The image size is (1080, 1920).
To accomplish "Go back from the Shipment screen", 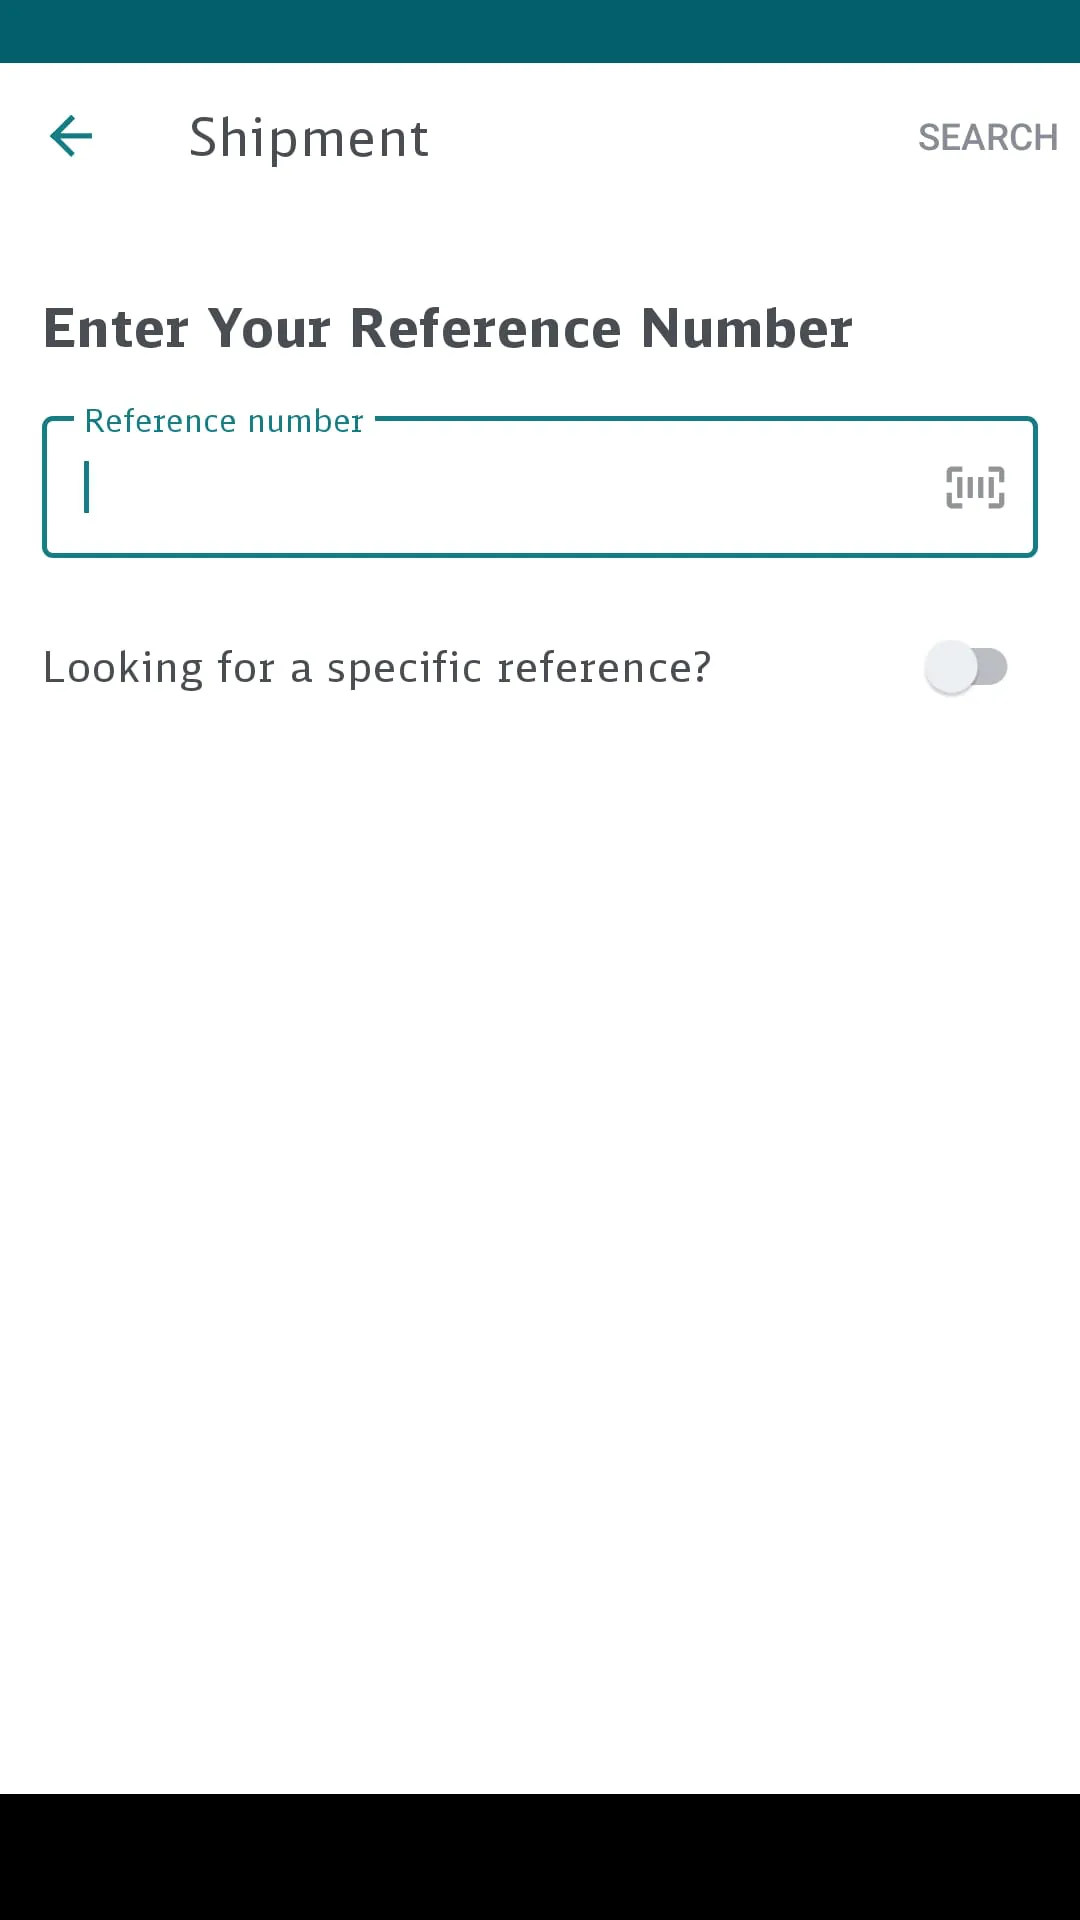I will 71,136.
